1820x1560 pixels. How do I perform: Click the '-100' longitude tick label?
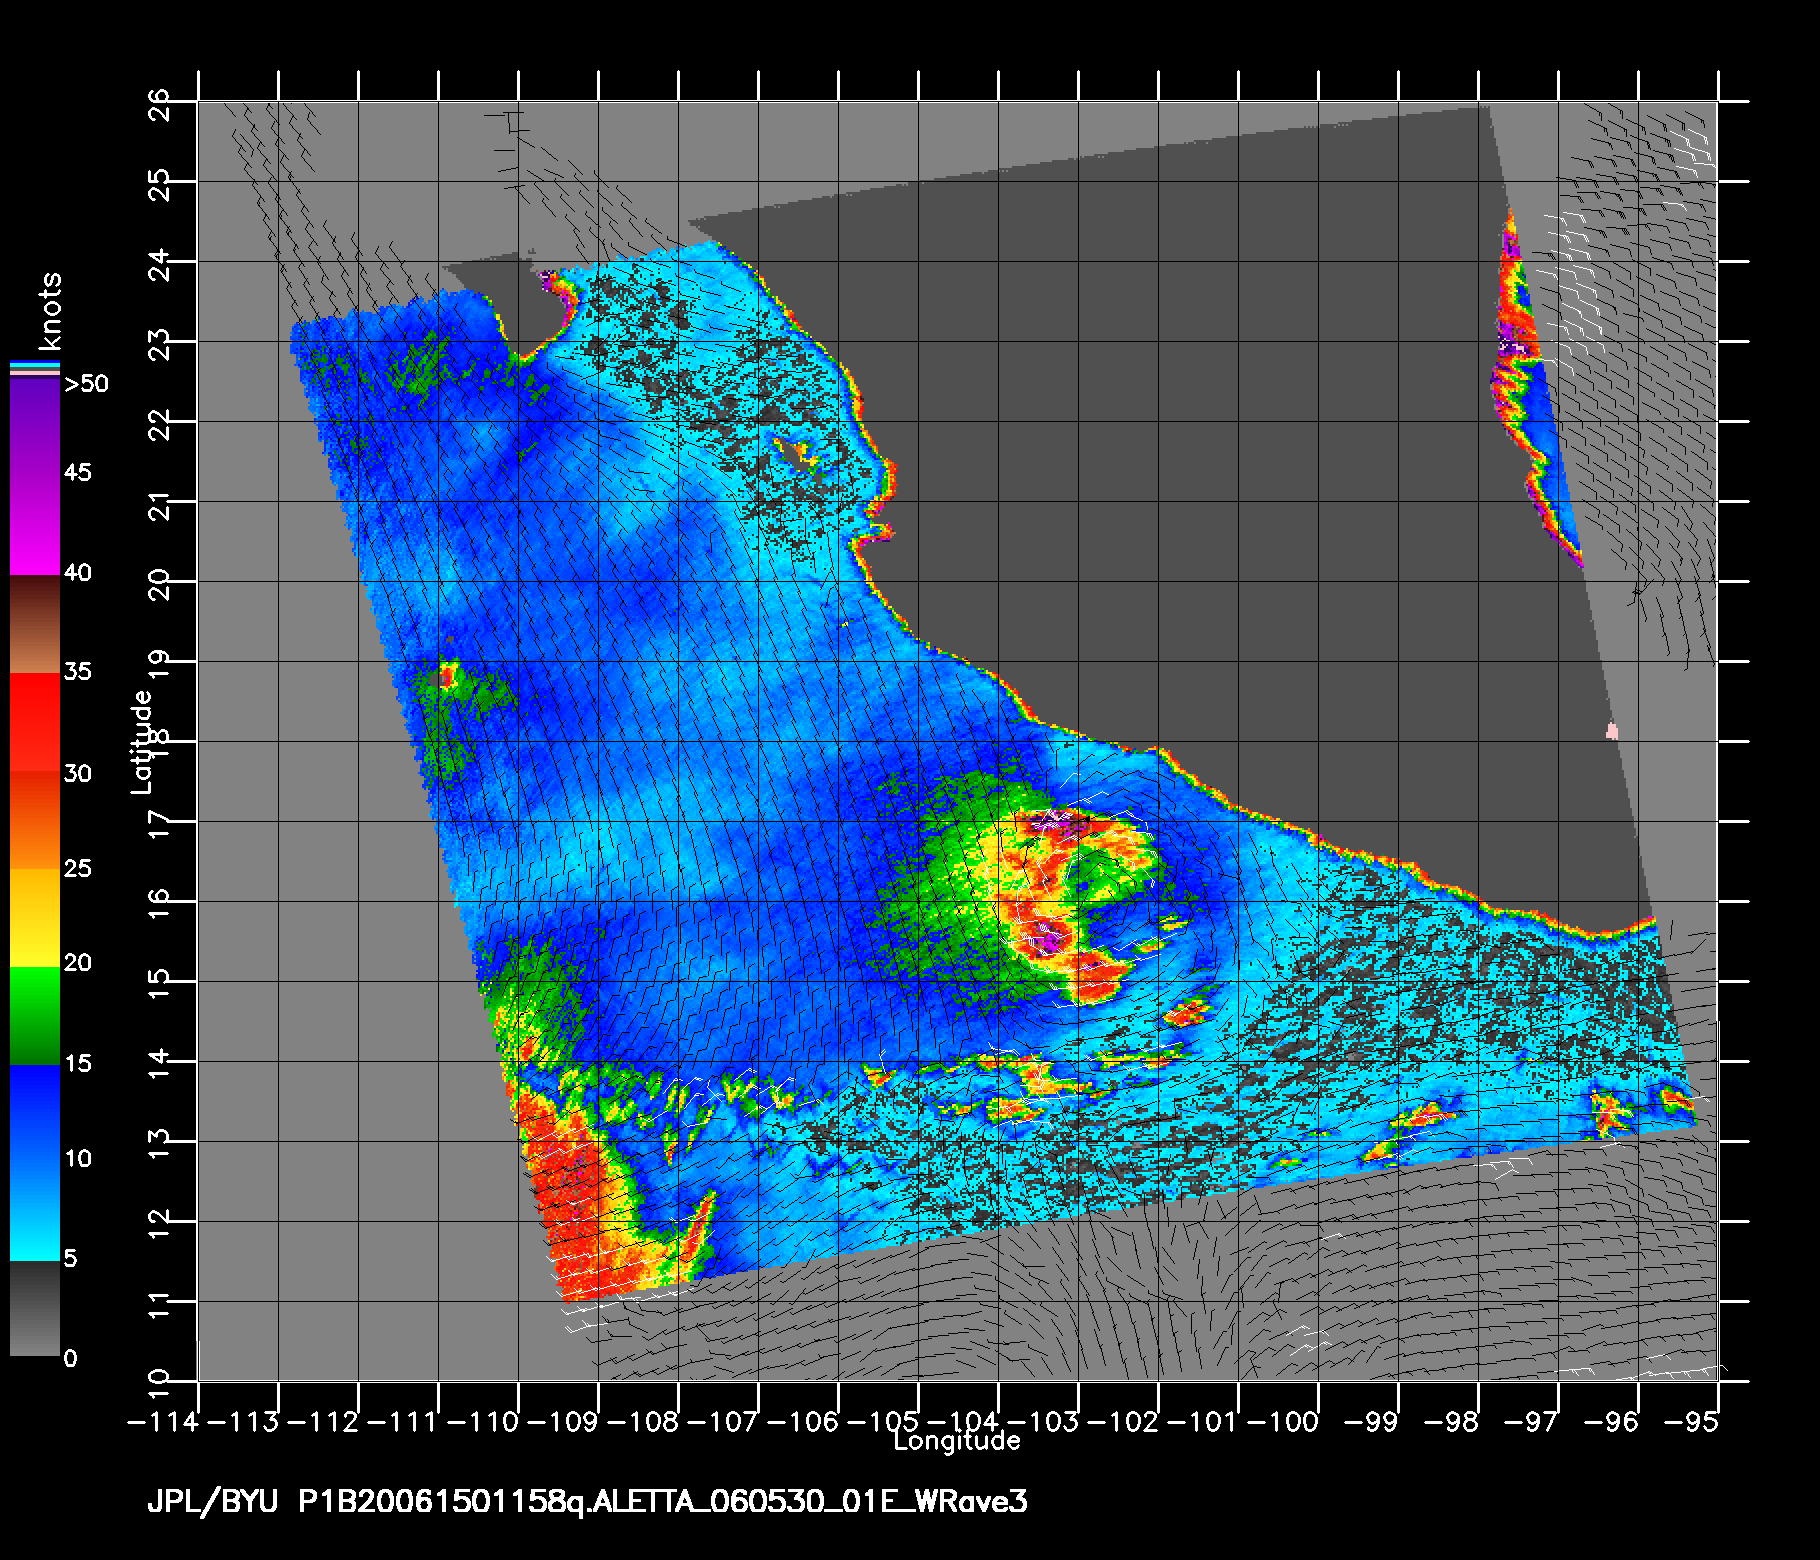click(x=1284, y=1422)
